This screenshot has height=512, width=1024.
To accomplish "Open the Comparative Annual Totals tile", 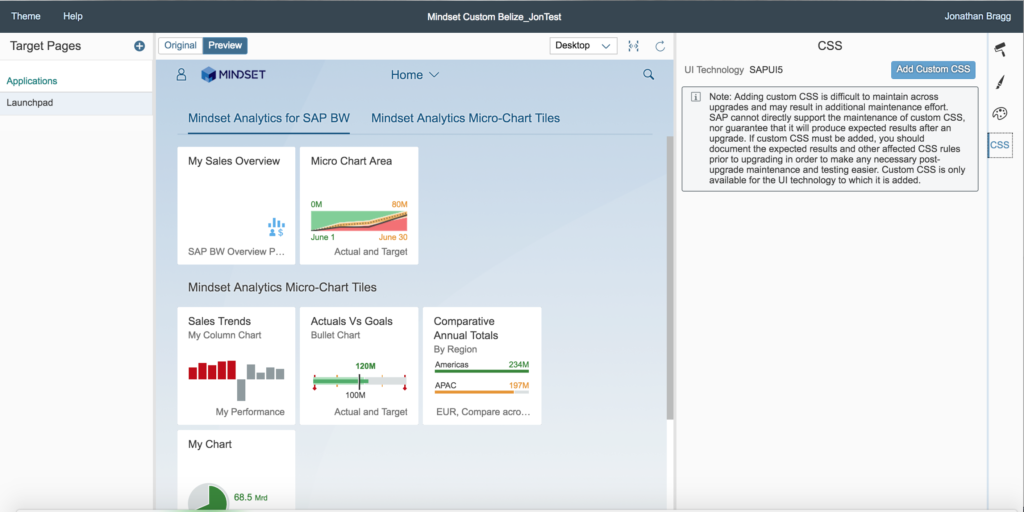I will point(482,366).
